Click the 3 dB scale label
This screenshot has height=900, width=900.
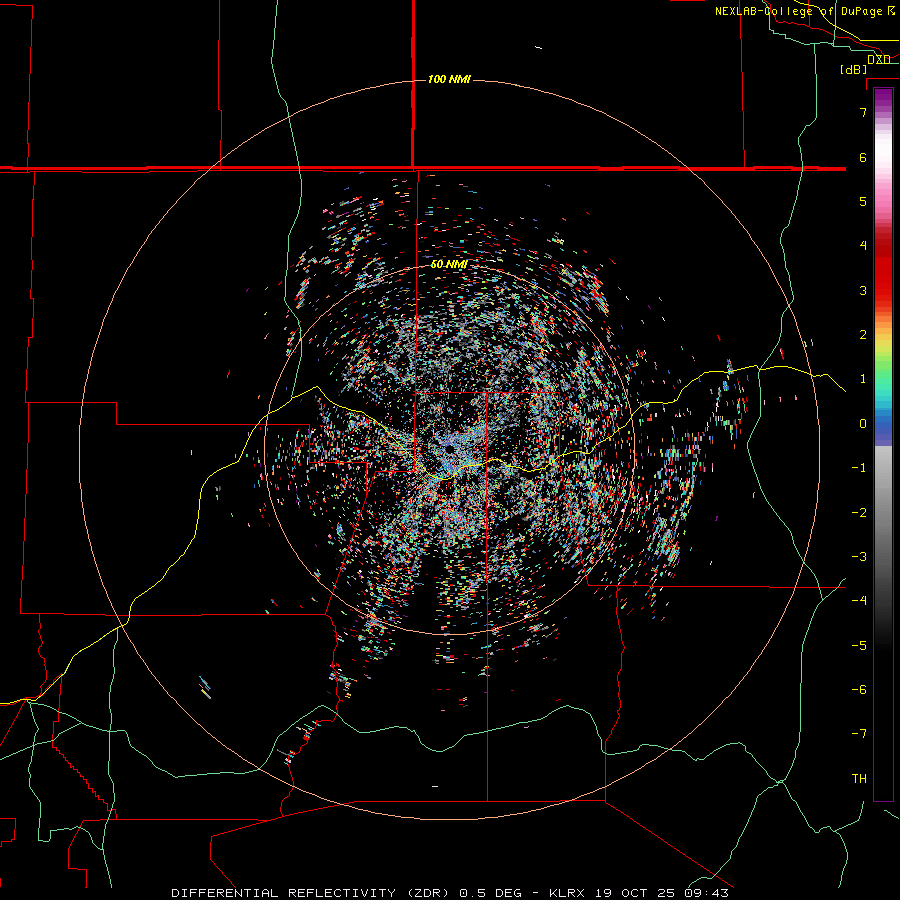(863, 290)
